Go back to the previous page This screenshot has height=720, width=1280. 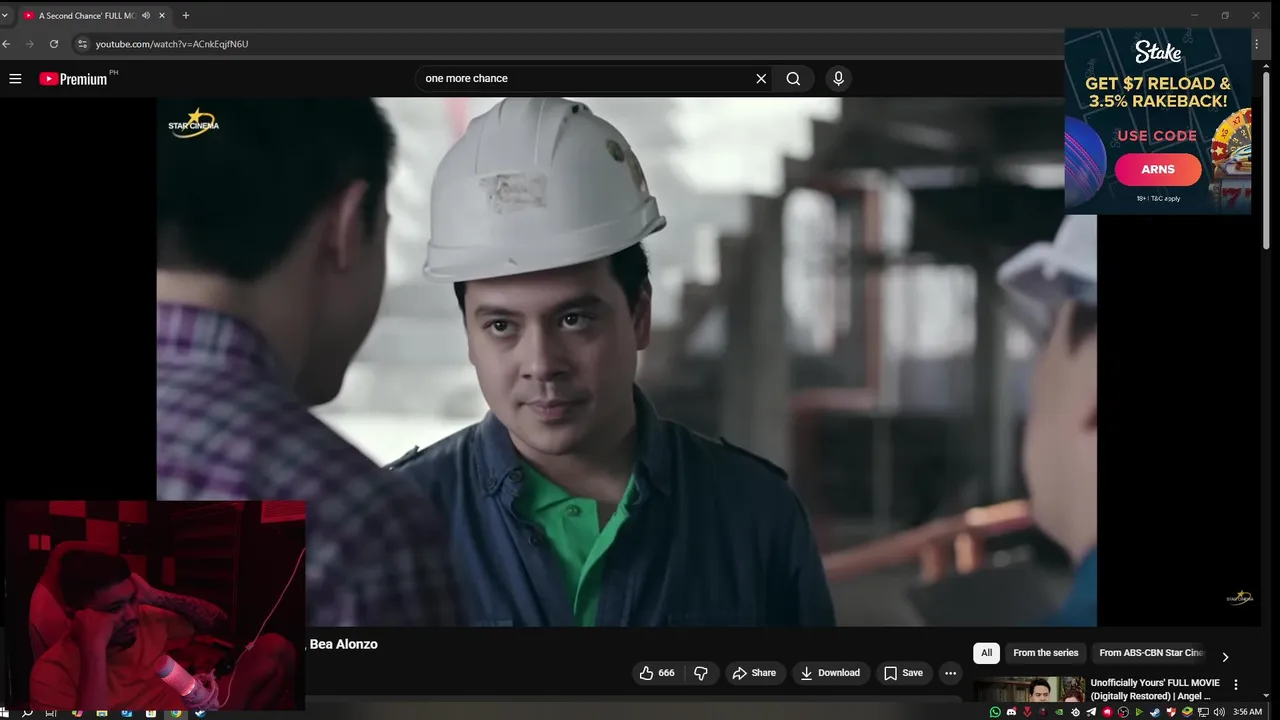[x=7, y=44]
